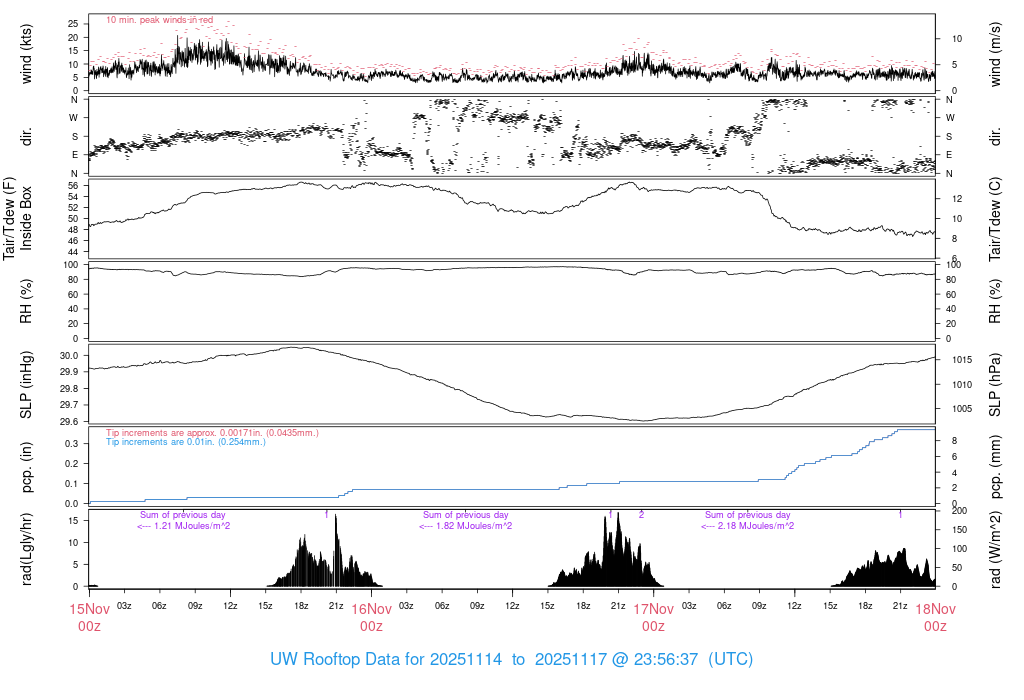Click the '56' tick on temperature axis

[73, 186]
